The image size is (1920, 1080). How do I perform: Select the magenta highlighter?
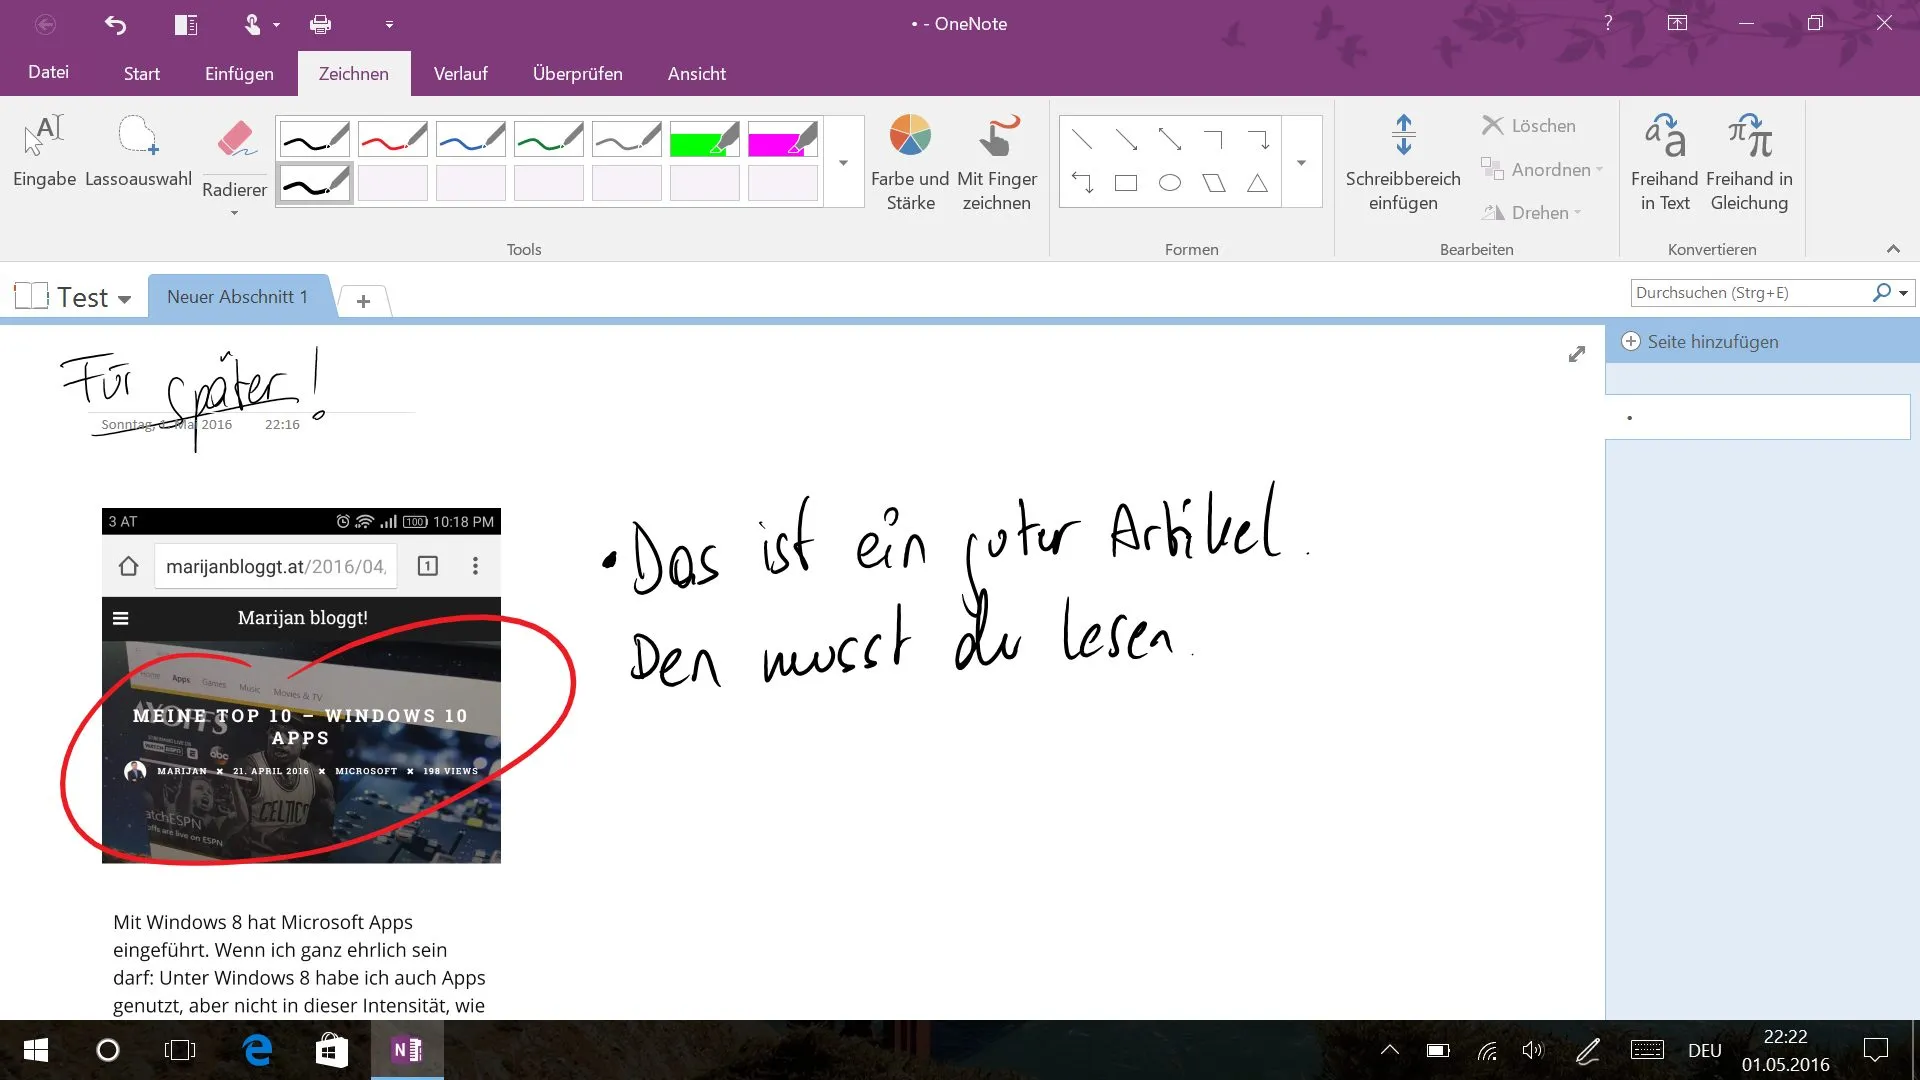coord(782,139)
